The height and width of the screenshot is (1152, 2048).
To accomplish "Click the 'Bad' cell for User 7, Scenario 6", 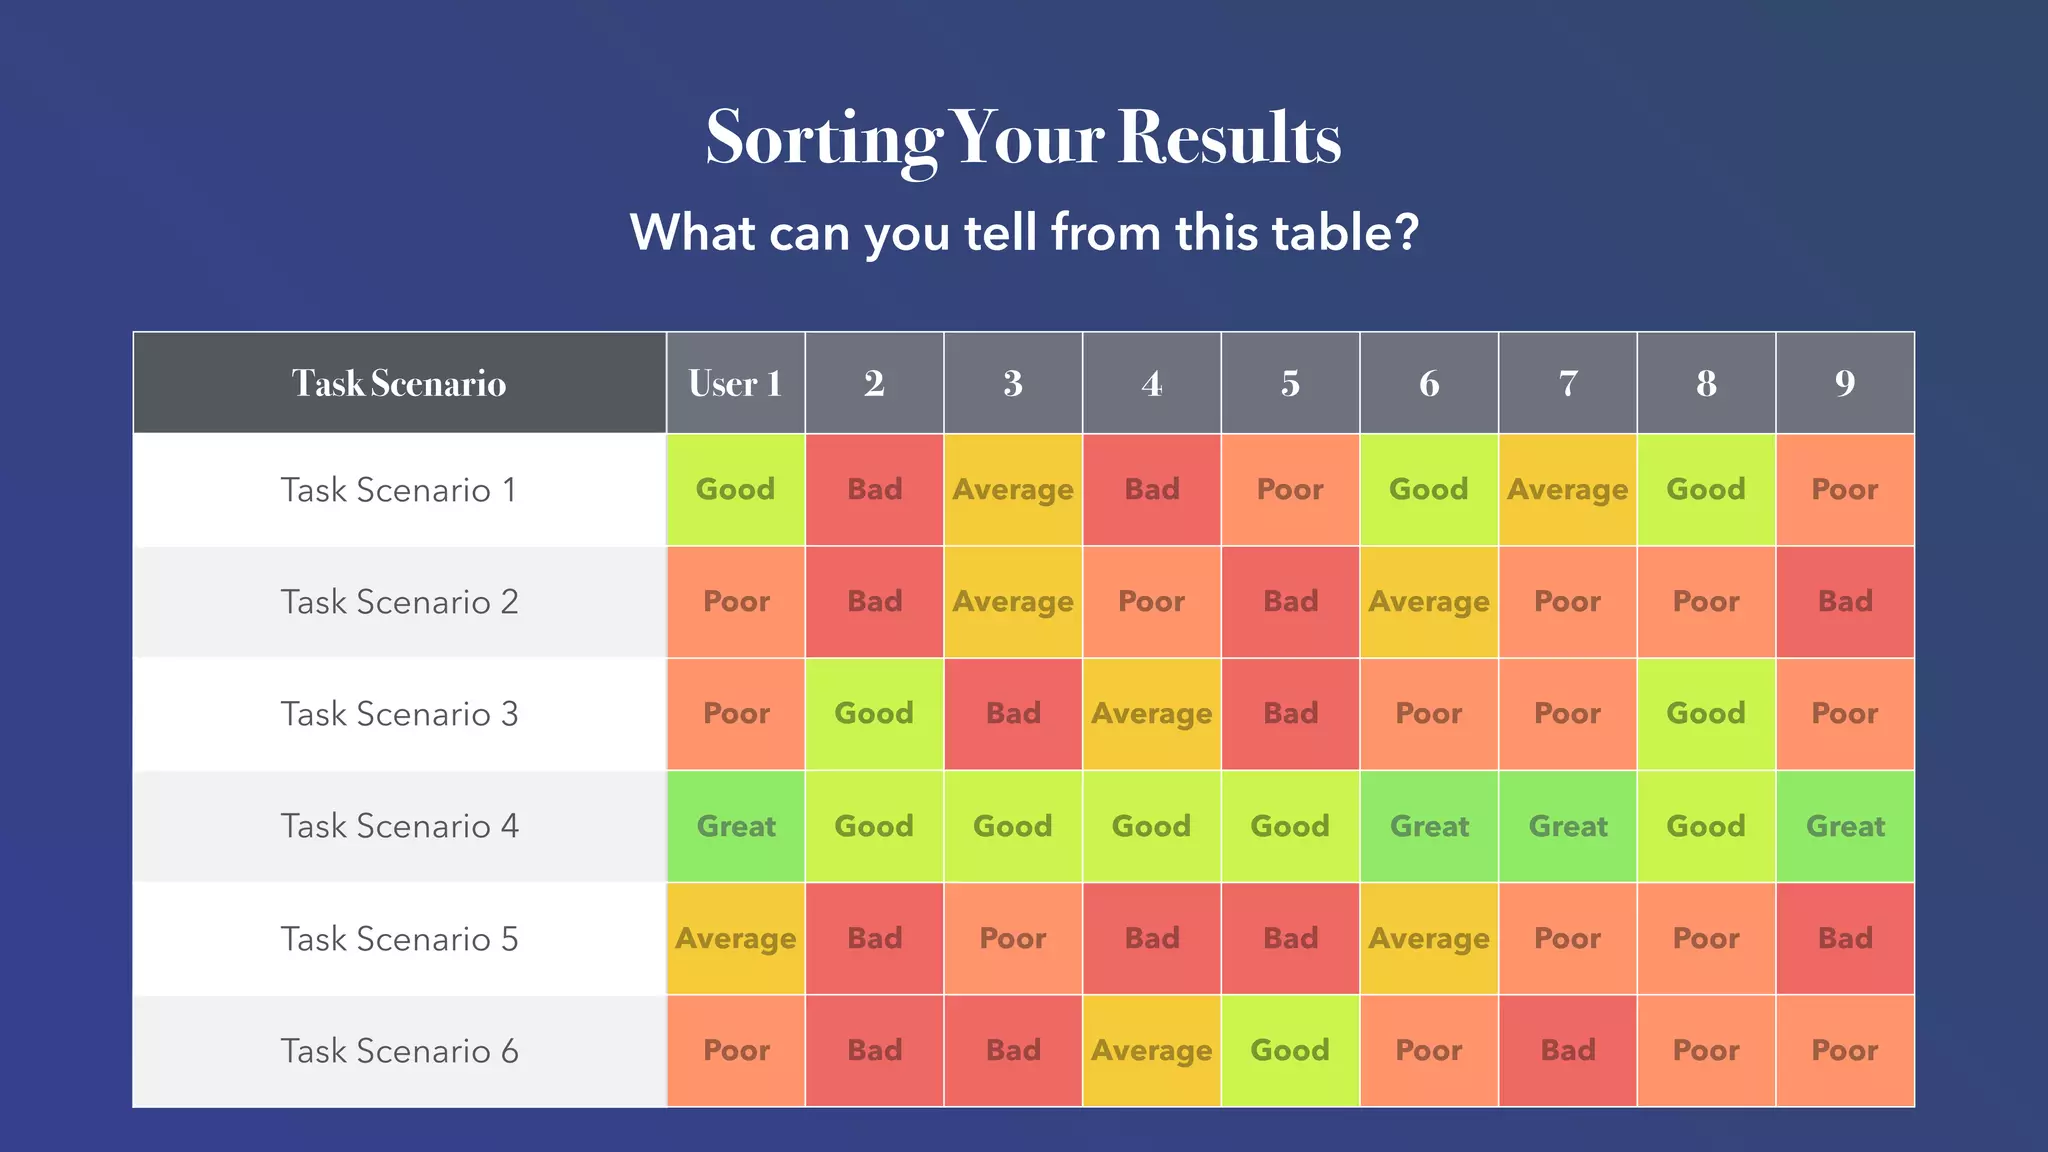I will click(1568, 1051).
